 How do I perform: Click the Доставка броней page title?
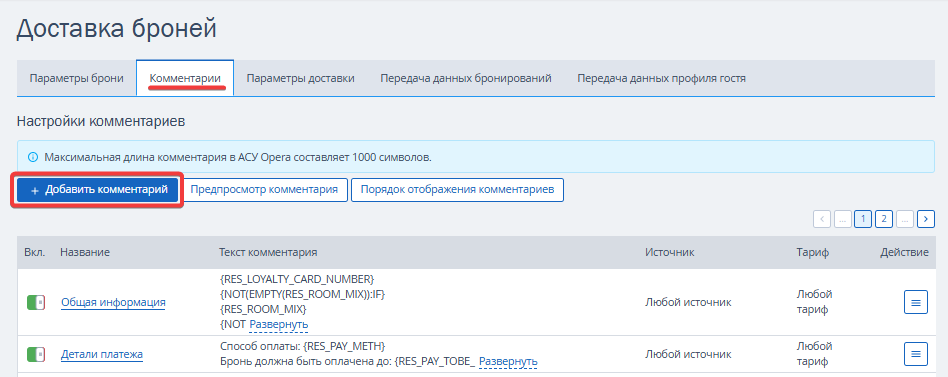pyautogui.click(x=116, y=29)
